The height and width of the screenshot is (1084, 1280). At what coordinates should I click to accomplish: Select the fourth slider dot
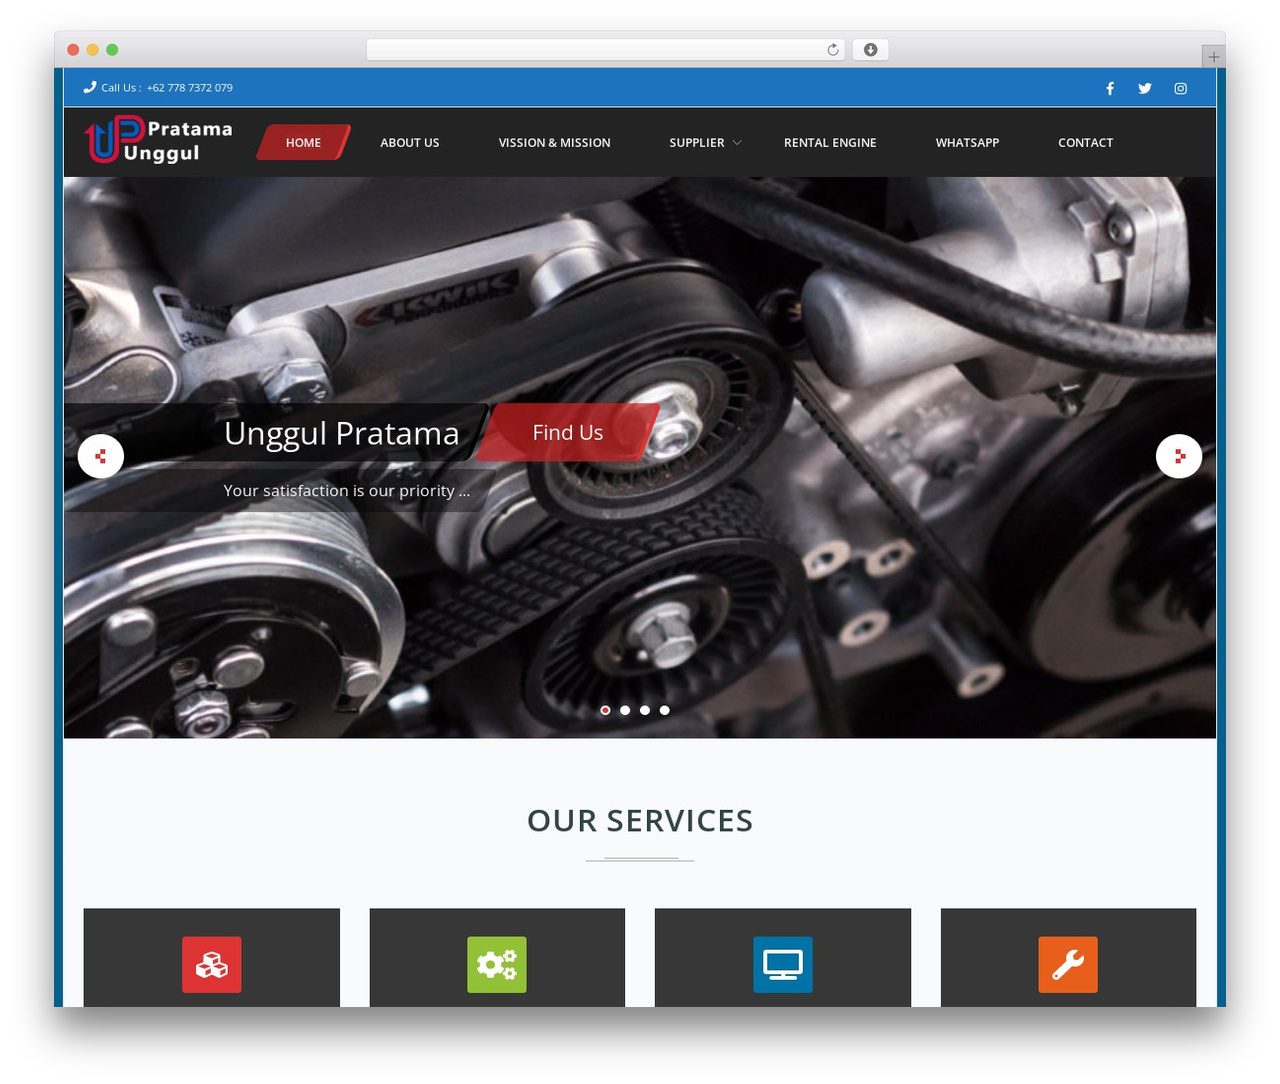(x=665, y=710)
